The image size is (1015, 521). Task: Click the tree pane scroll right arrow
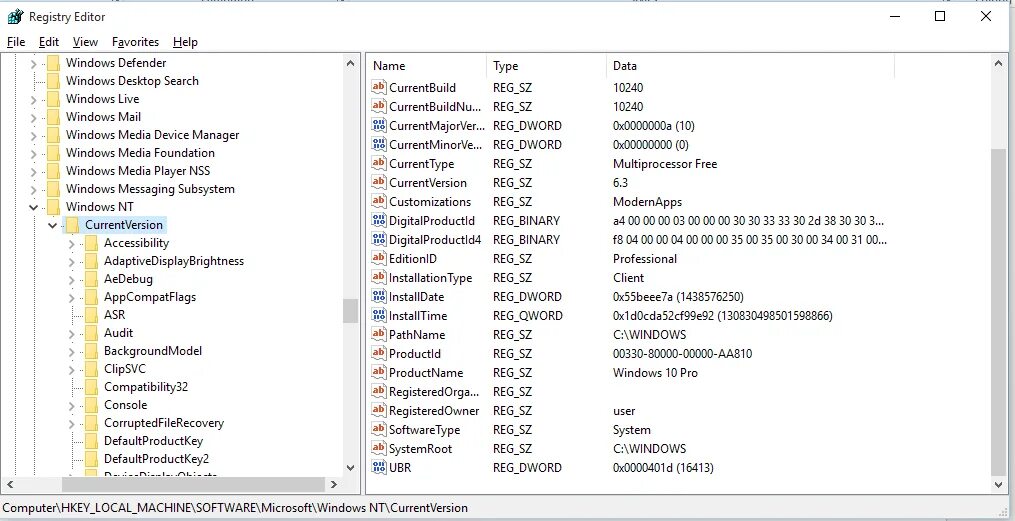tap(333, 483)
